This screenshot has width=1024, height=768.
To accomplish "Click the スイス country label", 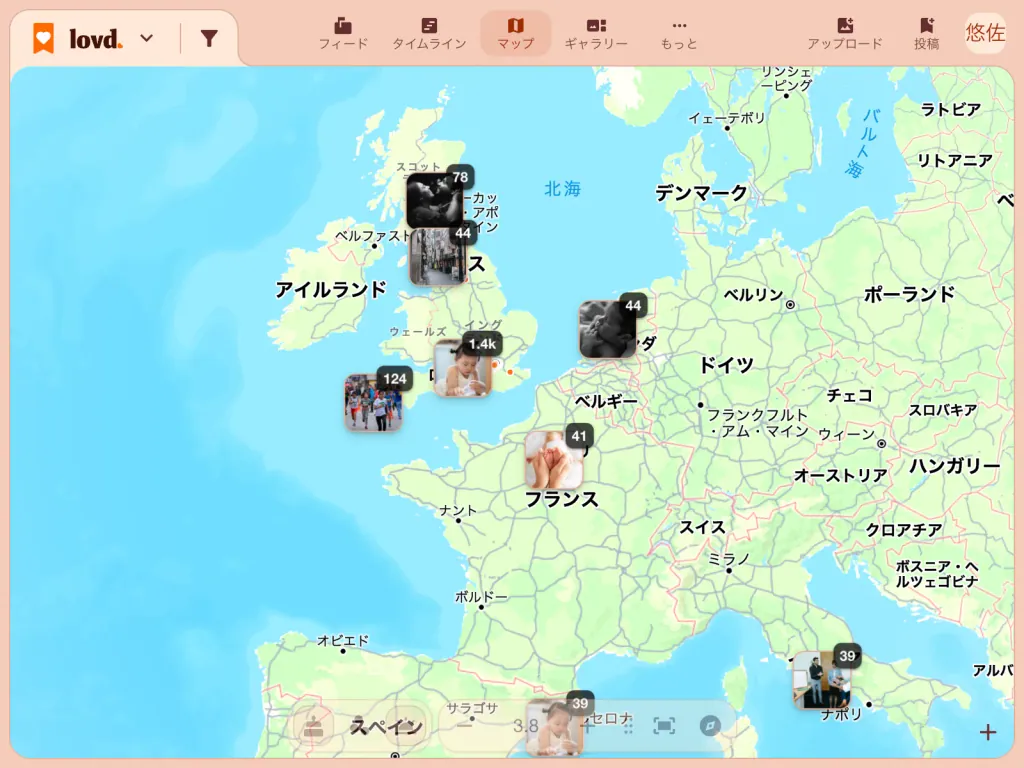I will (703, 527).
